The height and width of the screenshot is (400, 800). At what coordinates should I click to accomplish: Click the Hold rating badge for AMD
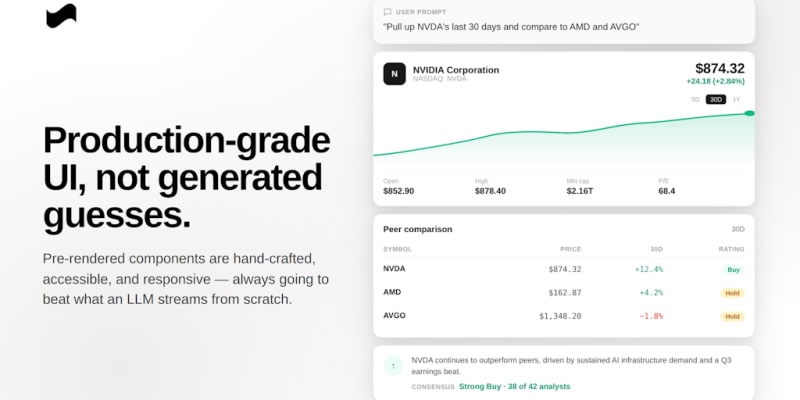point(732,293)
